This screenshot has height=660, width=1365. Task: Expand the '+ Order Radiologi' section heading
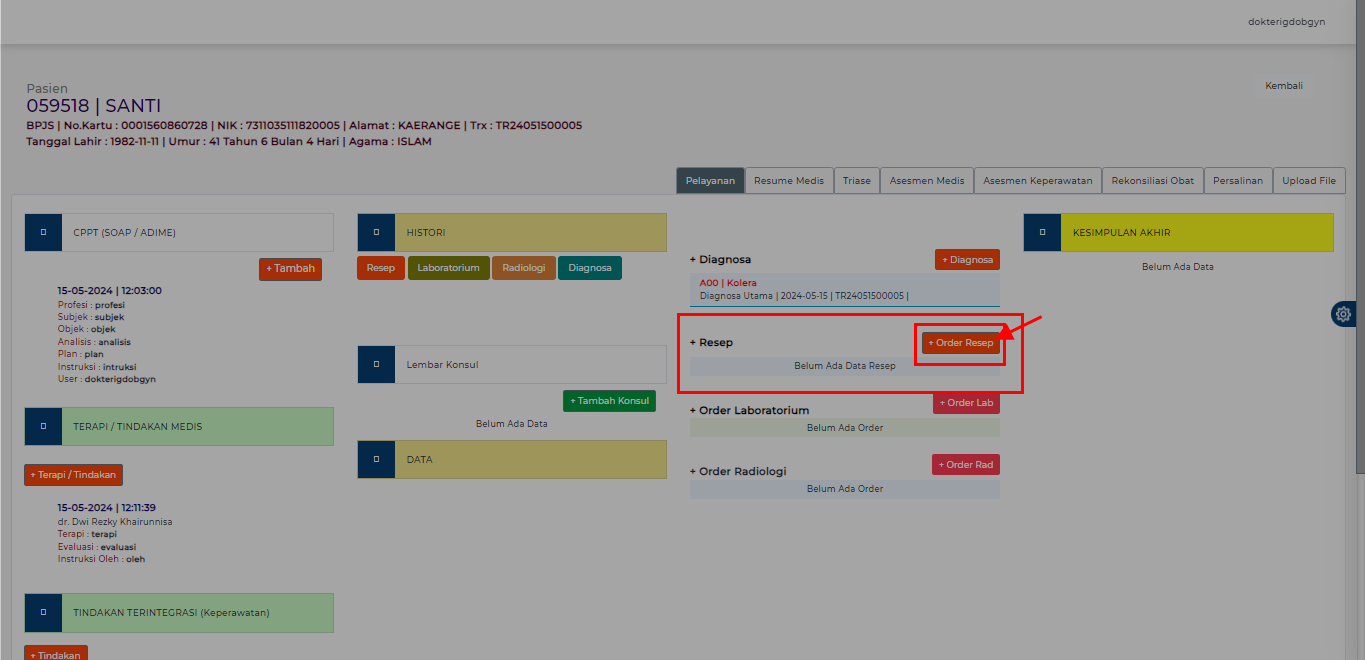point(738,471)
